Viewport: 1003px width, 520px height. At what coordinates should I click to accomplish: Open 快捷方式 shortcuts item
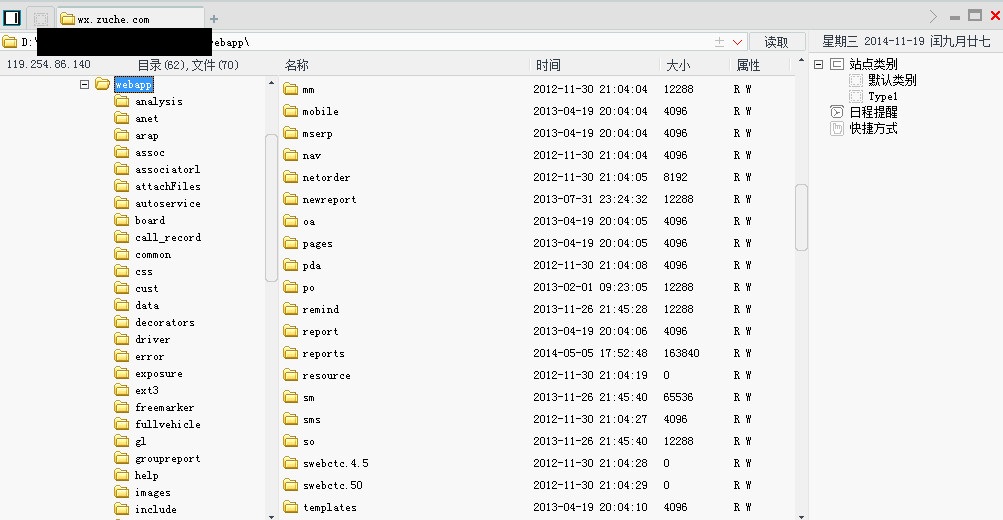point(873,128)
